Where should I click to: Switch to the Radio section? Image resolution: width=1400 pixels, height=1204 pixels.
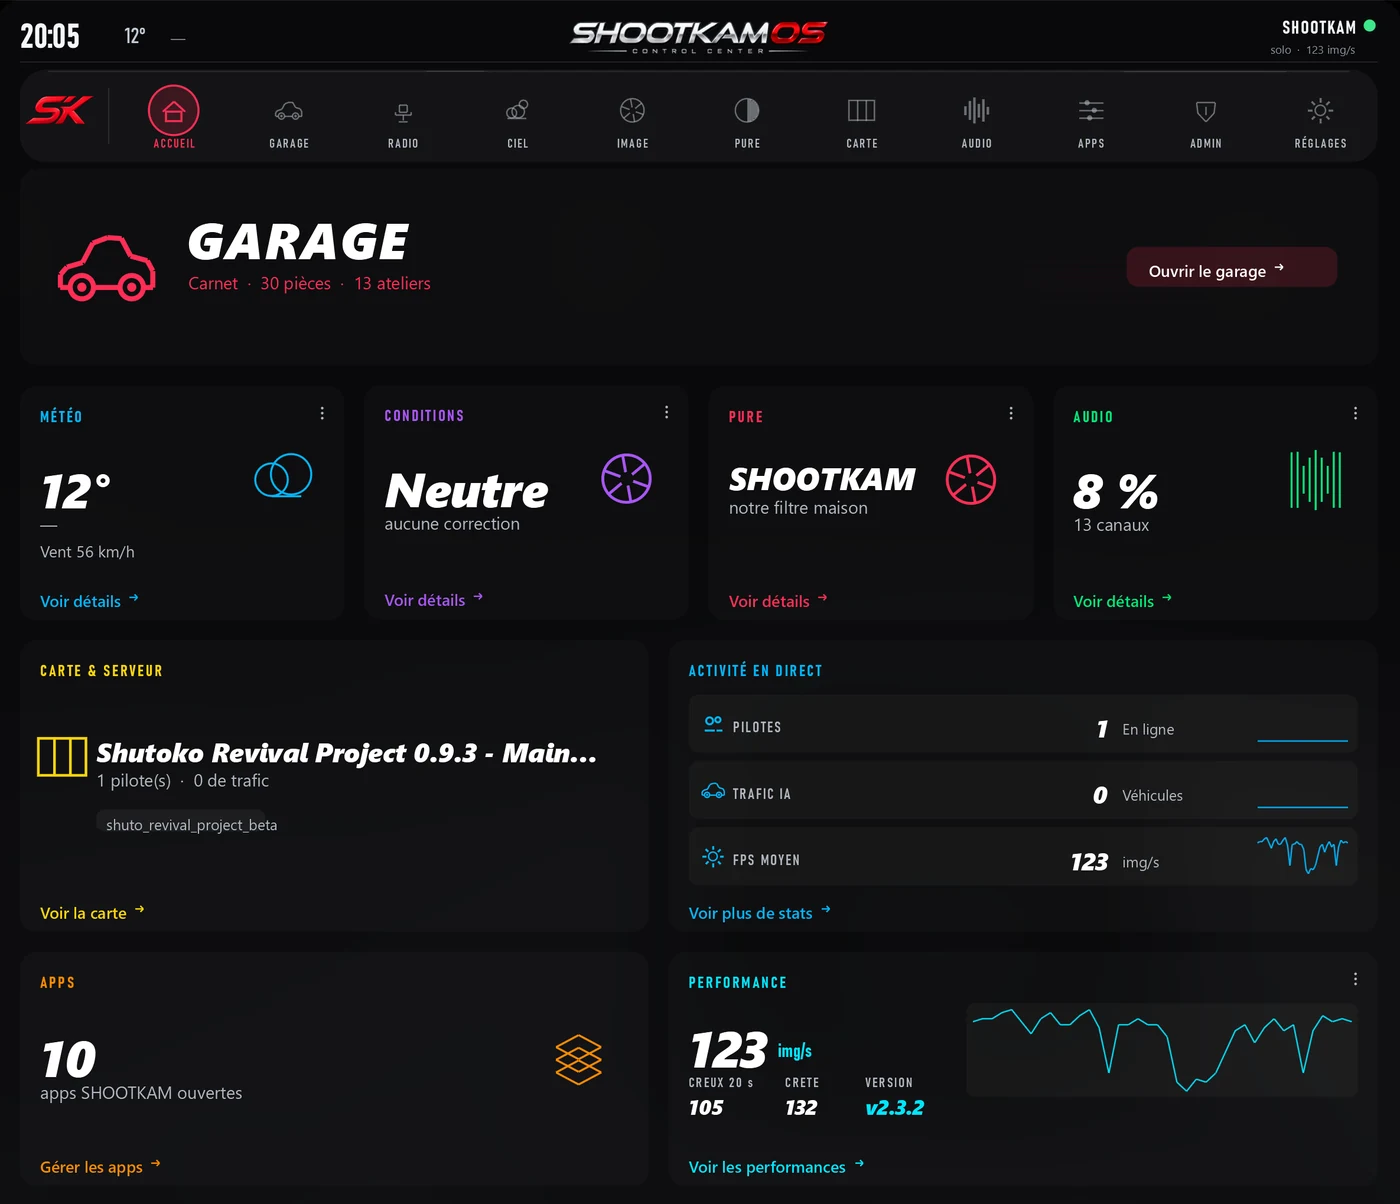(403, 118)
